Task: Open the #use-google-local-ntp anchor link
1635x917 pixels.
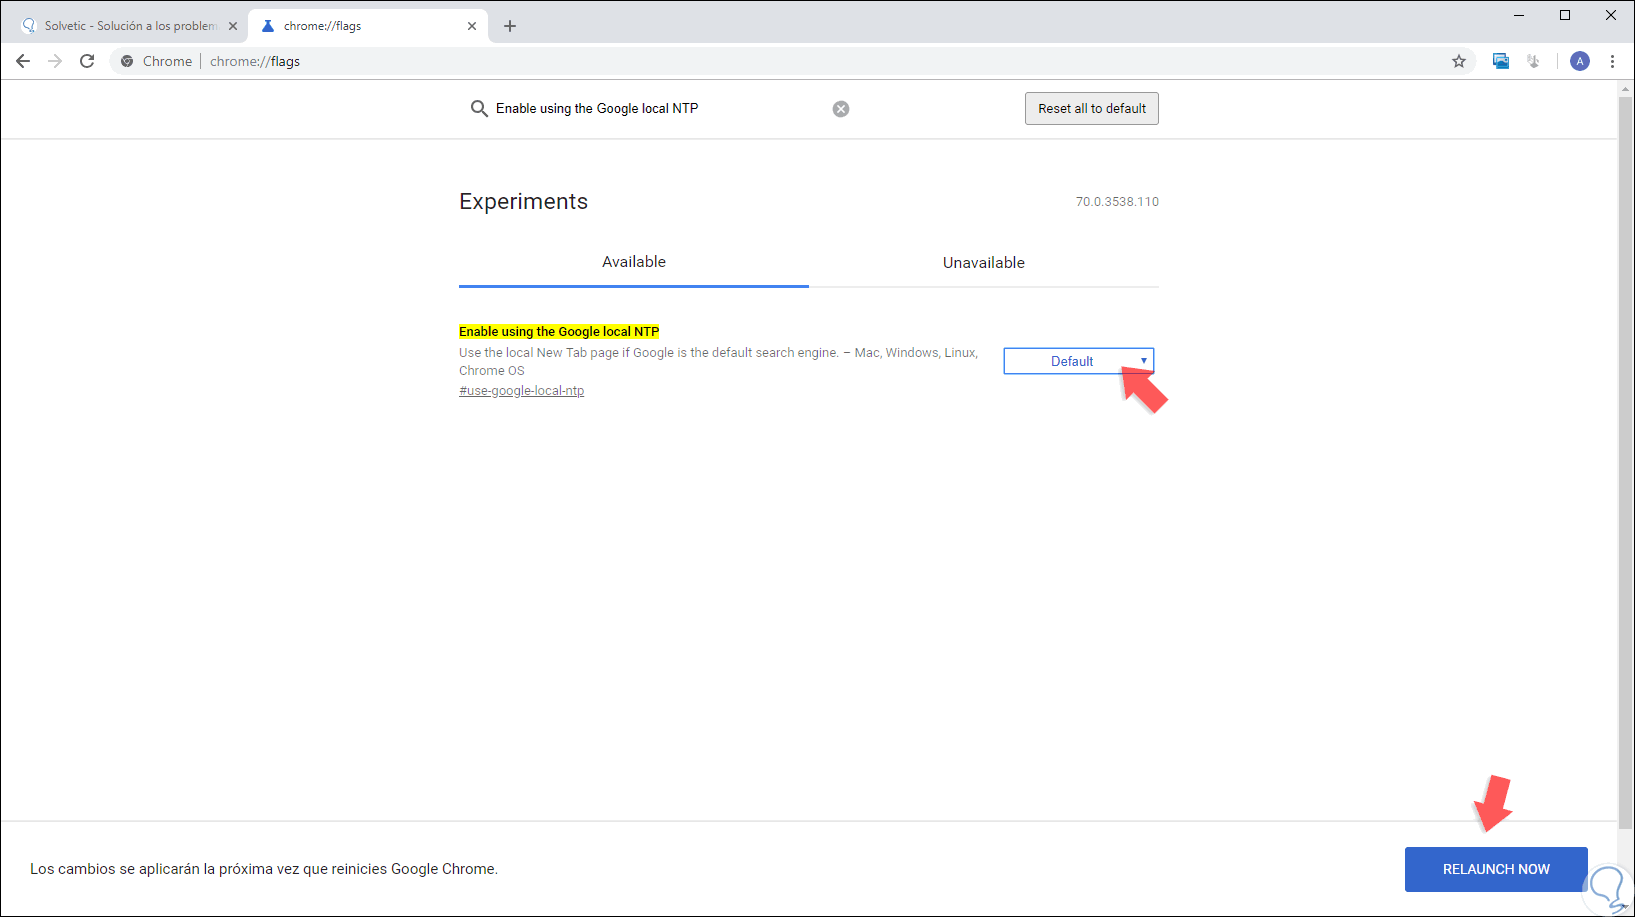Action: click(x=521, y=391)
